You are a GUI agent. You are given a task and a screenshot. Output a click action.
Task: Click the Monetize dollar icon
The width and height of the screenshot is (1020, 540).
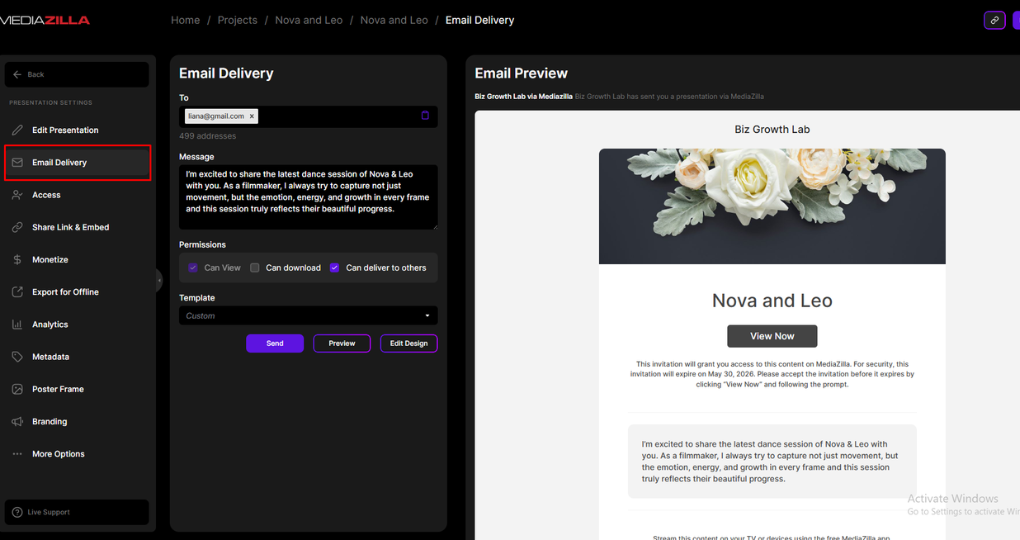click(18, 260)
